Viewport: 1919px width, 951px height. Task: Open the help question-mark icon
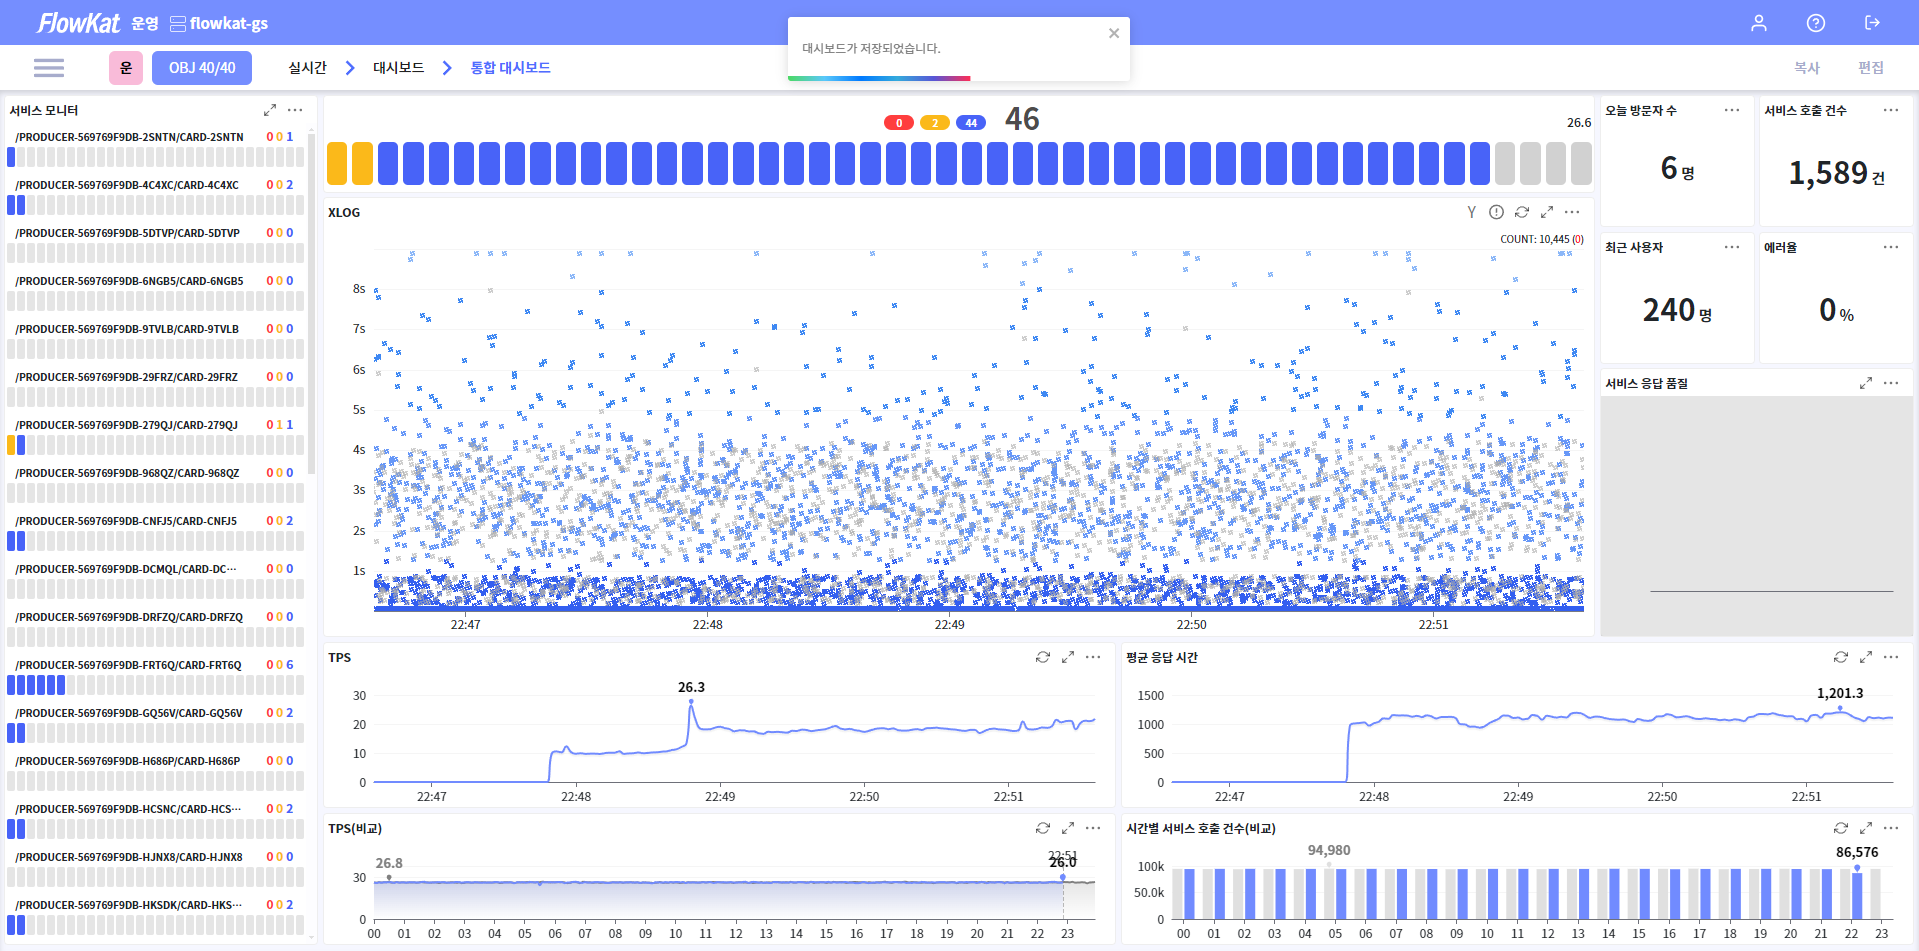click(1815, 23)
